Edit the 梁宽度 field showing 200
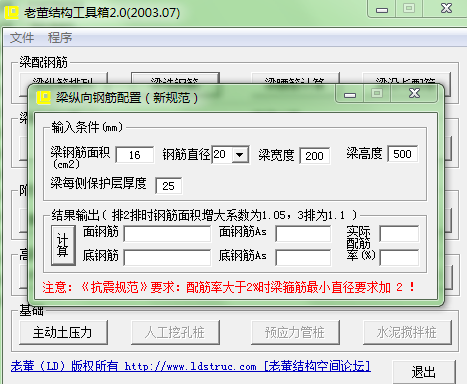467x384 pixels. tap(315, 156)
